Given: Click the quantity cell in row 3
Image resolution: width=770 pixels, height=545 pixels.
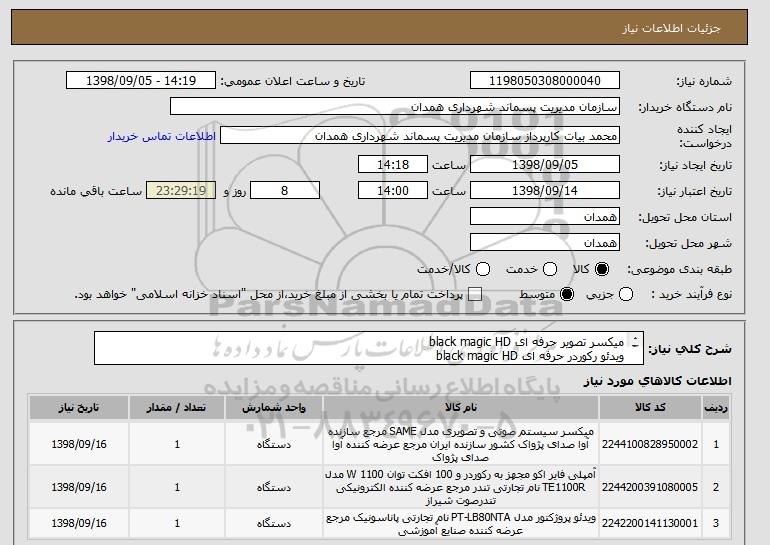Looking at the screenshot, I should [177, 523].
